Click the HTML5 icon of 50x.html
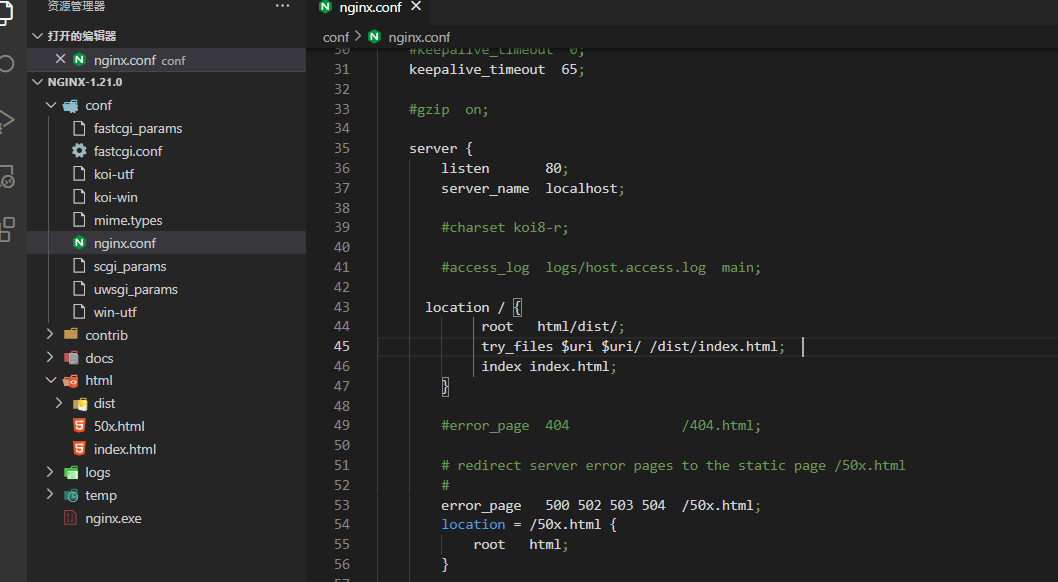1058x582 pixels. click(x=79, y=426)
